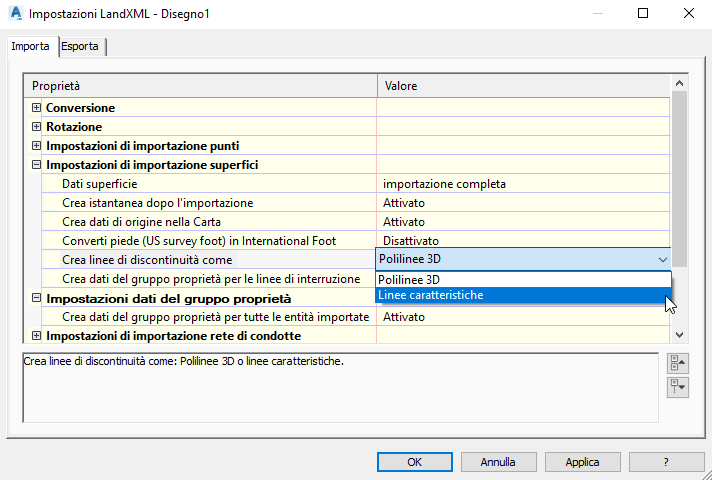Expand the Rotazione property group
The width and height of the screenshot is (713, 480).
coord(37,127)
